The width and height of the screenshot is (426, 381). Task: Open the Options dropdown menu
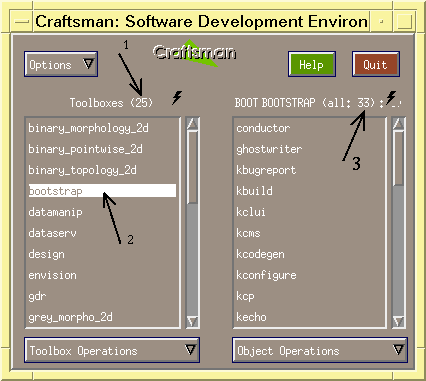(x=61, y=64)
